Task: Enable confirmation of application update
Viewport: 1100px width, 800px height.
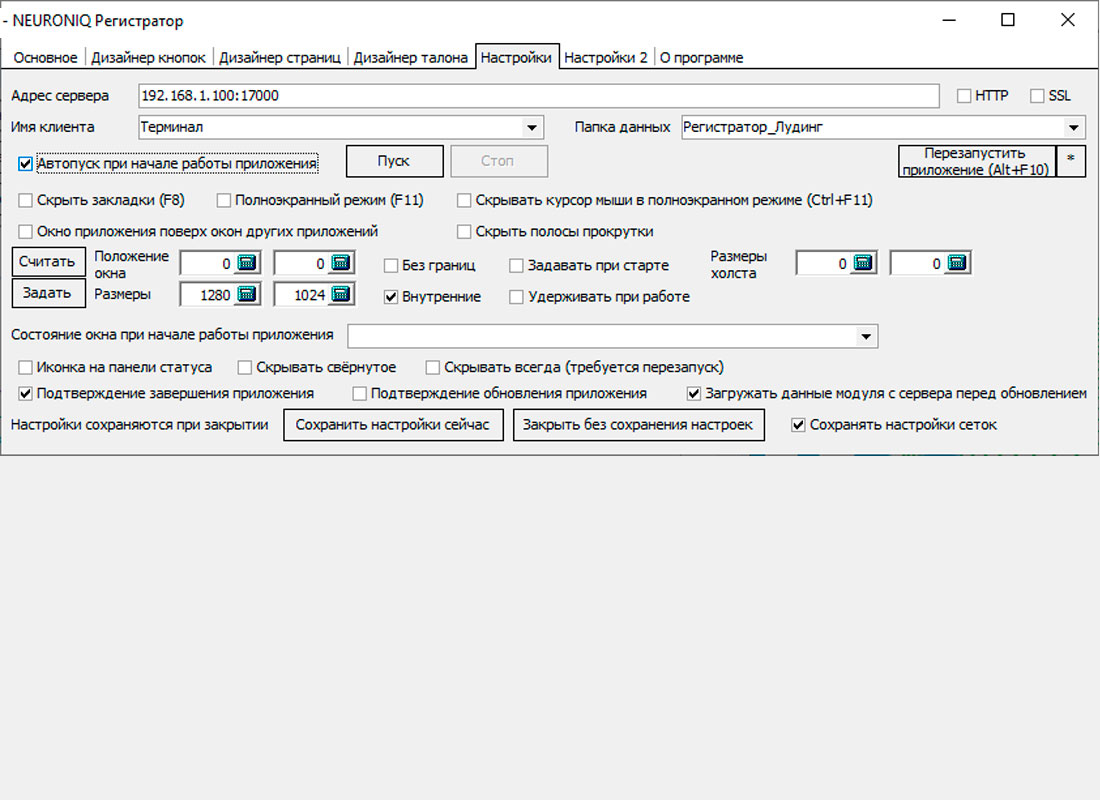Action: click(359, 394)
